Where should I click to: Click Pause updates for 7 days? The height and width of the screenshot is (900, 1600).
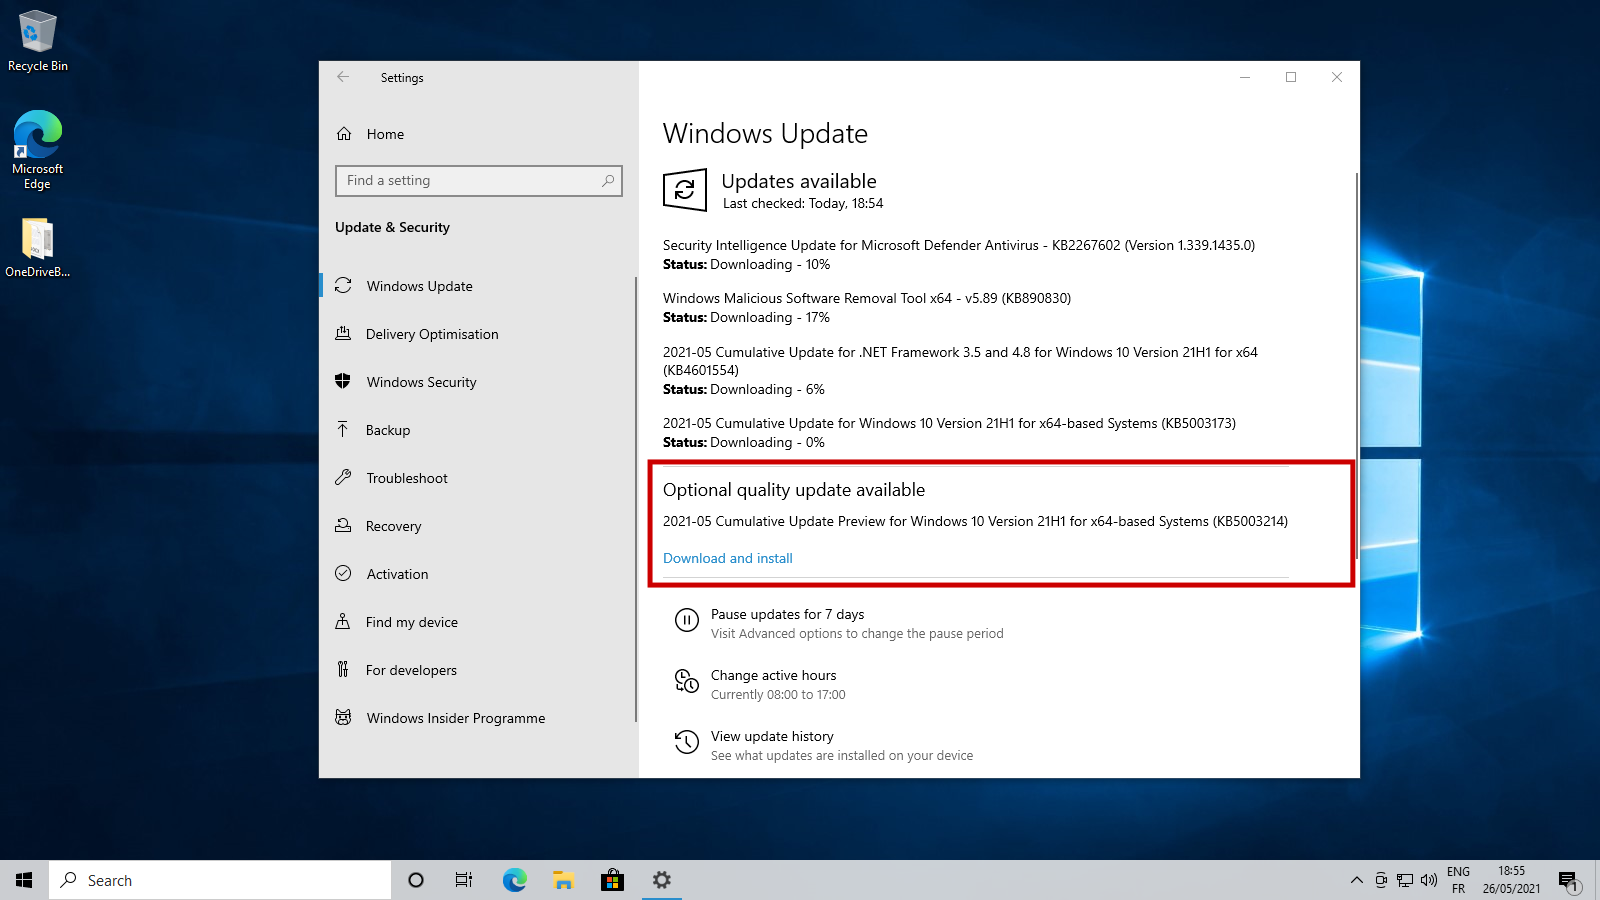click(x=787, y=614)
